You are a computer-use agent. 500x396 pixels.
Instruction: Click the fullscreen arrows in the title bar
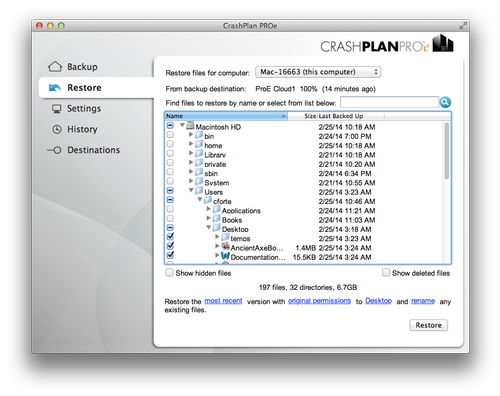pos(463,26)
